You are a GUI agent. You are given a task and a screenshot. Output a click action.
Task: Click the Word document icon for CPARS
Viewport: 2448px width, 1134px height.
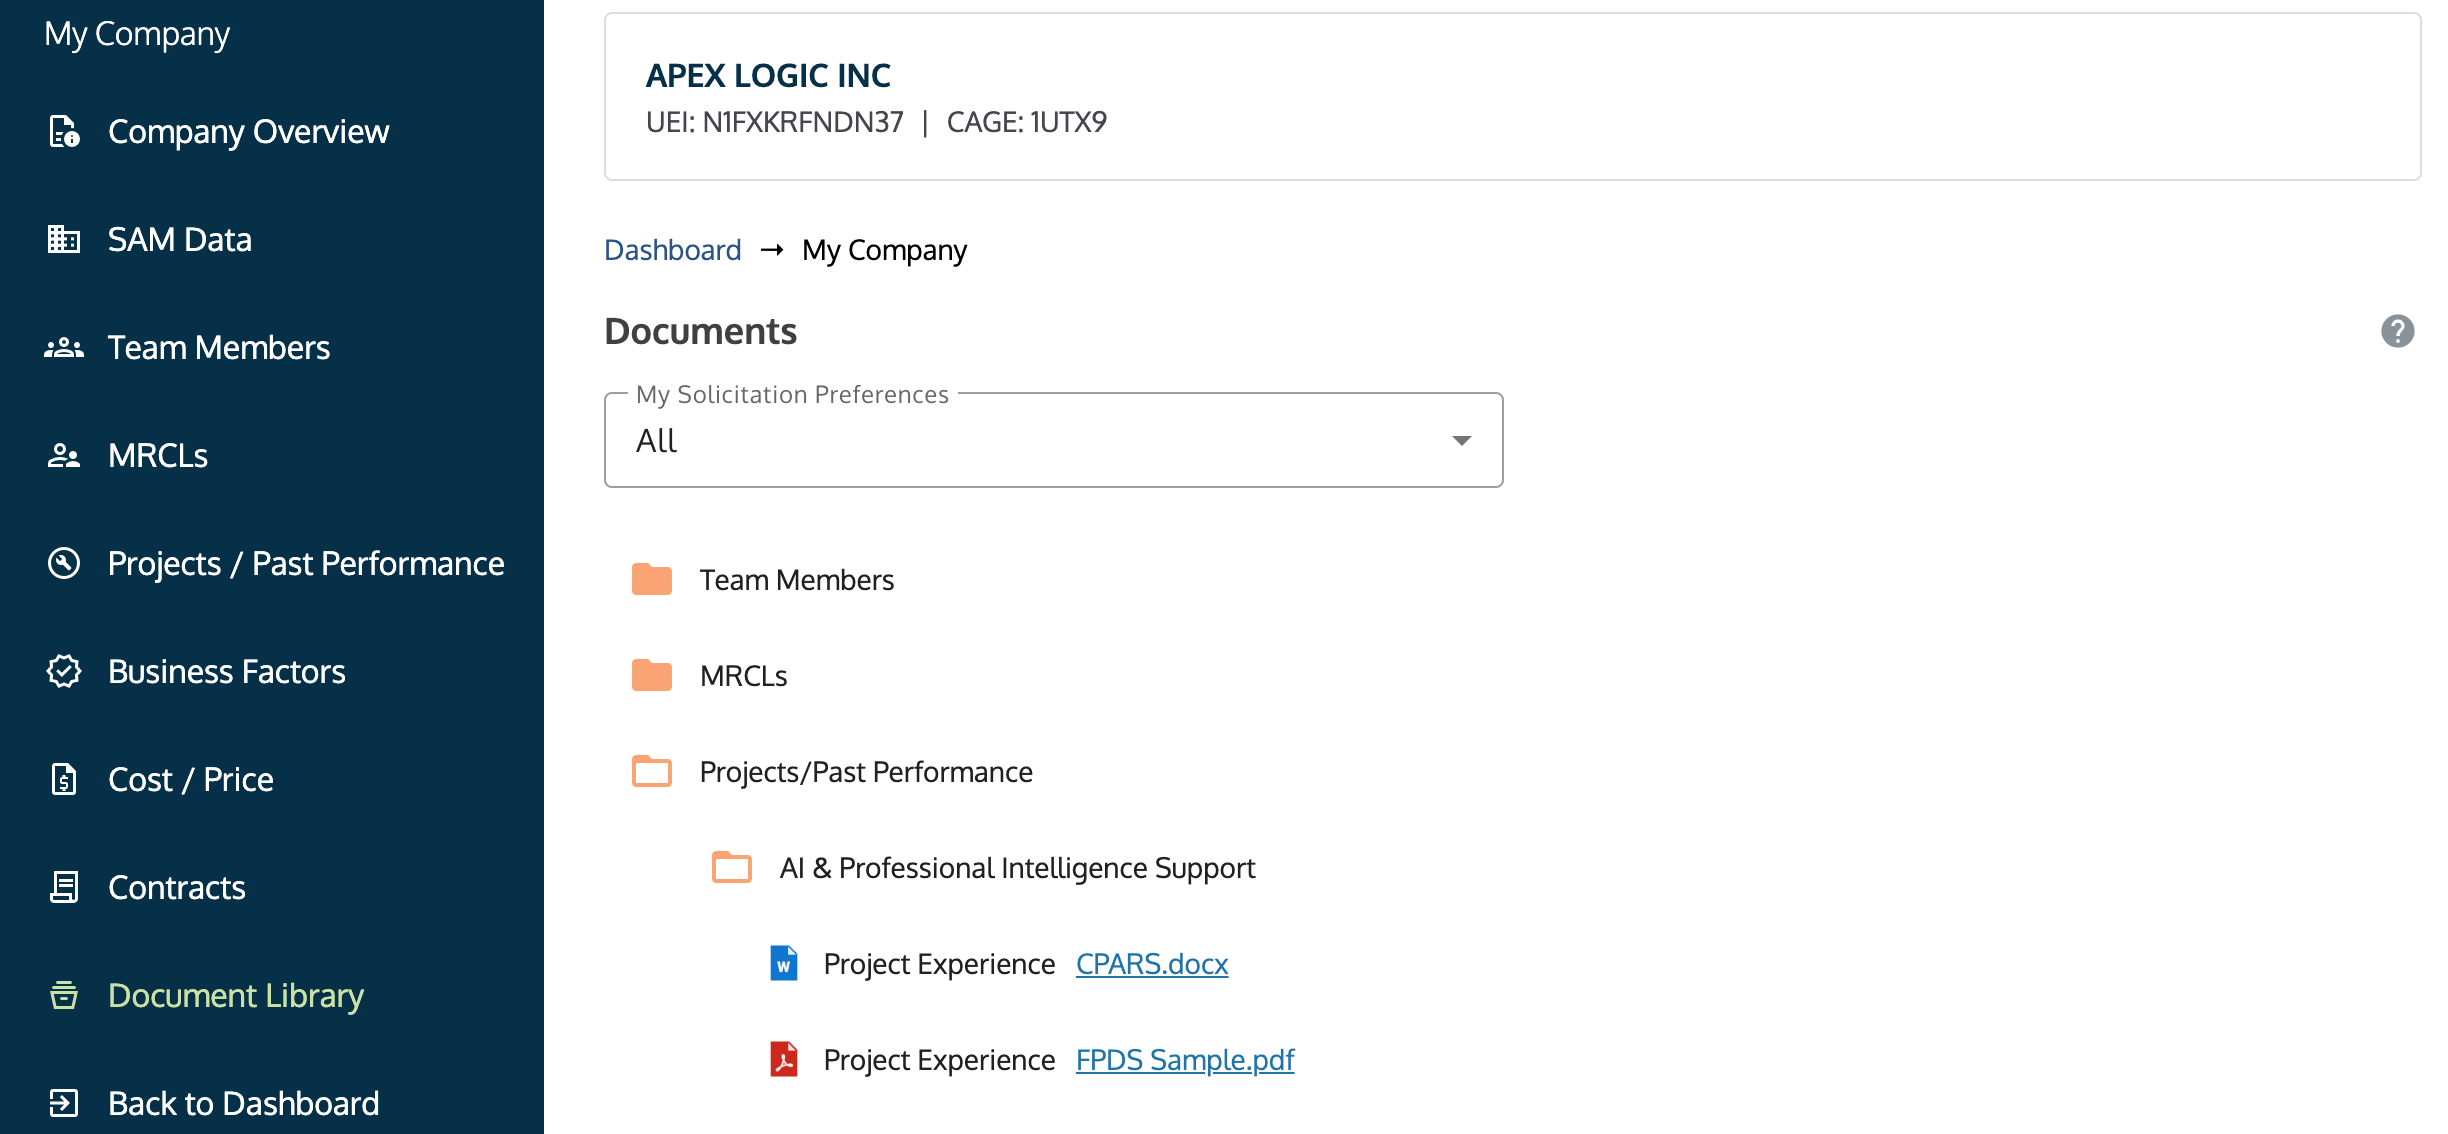[x=784, y=964]
